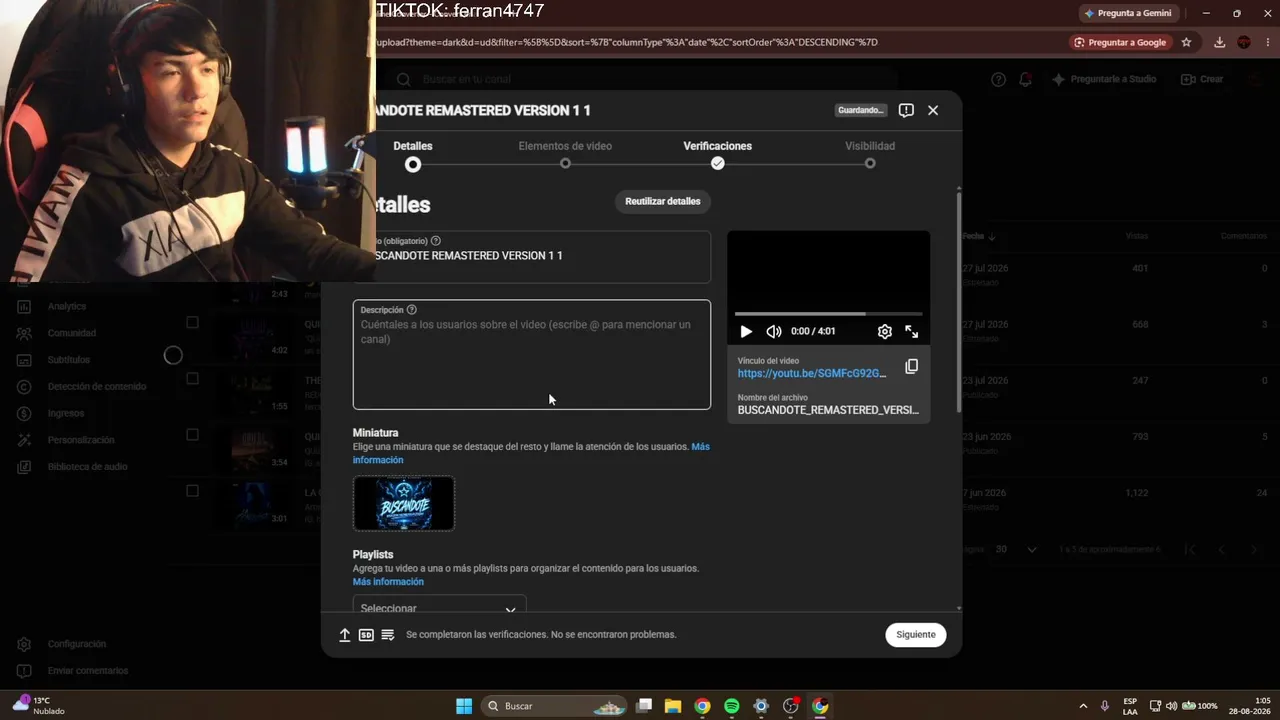The image size is (1280, 720).
Task: Open the youtu.be video link
Action: (x=812, y=374)
